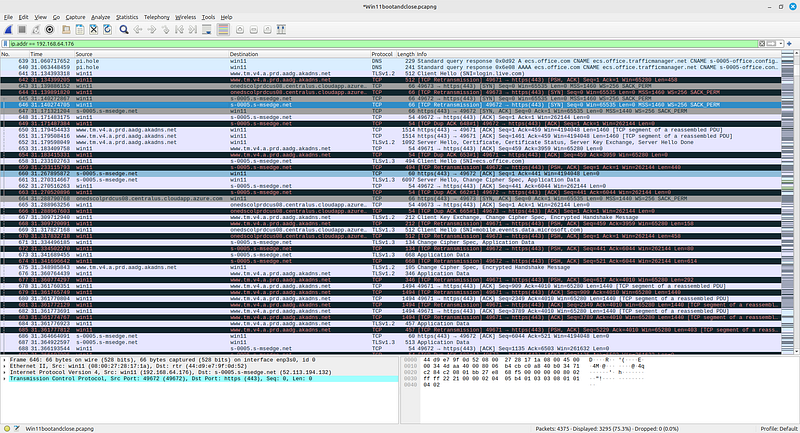Screen dimensions: 800x433
Task: Open the Help menu
Action: point(227,17)
